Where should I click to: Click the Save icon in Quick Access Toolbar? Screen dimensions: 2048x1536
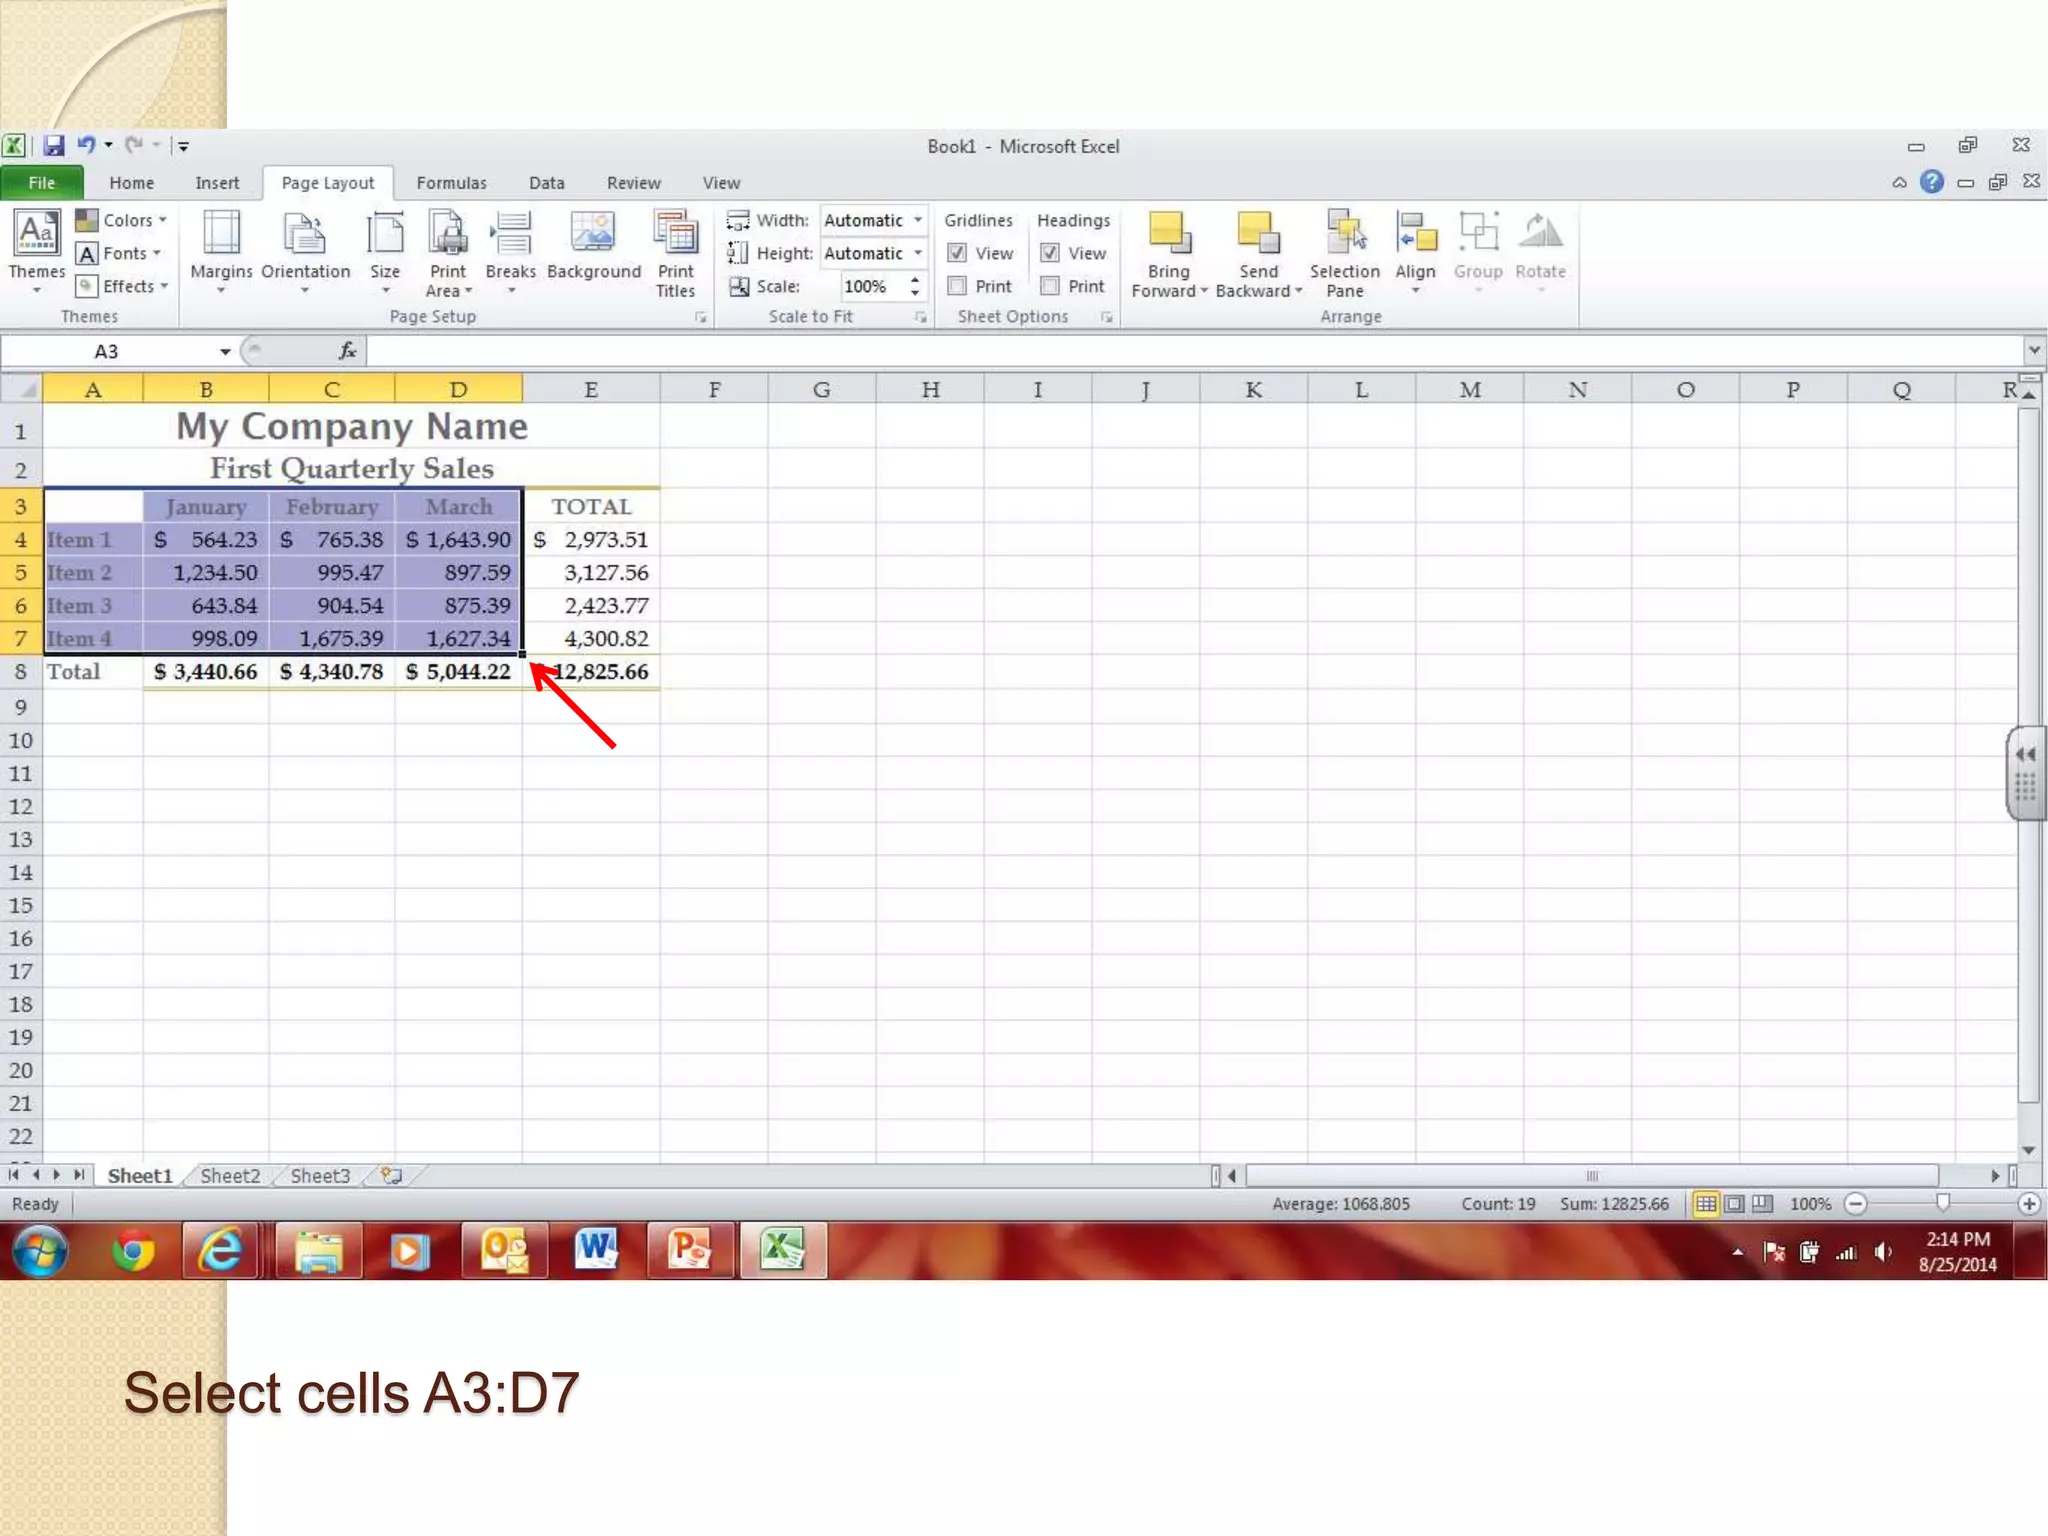coord(54,146)
